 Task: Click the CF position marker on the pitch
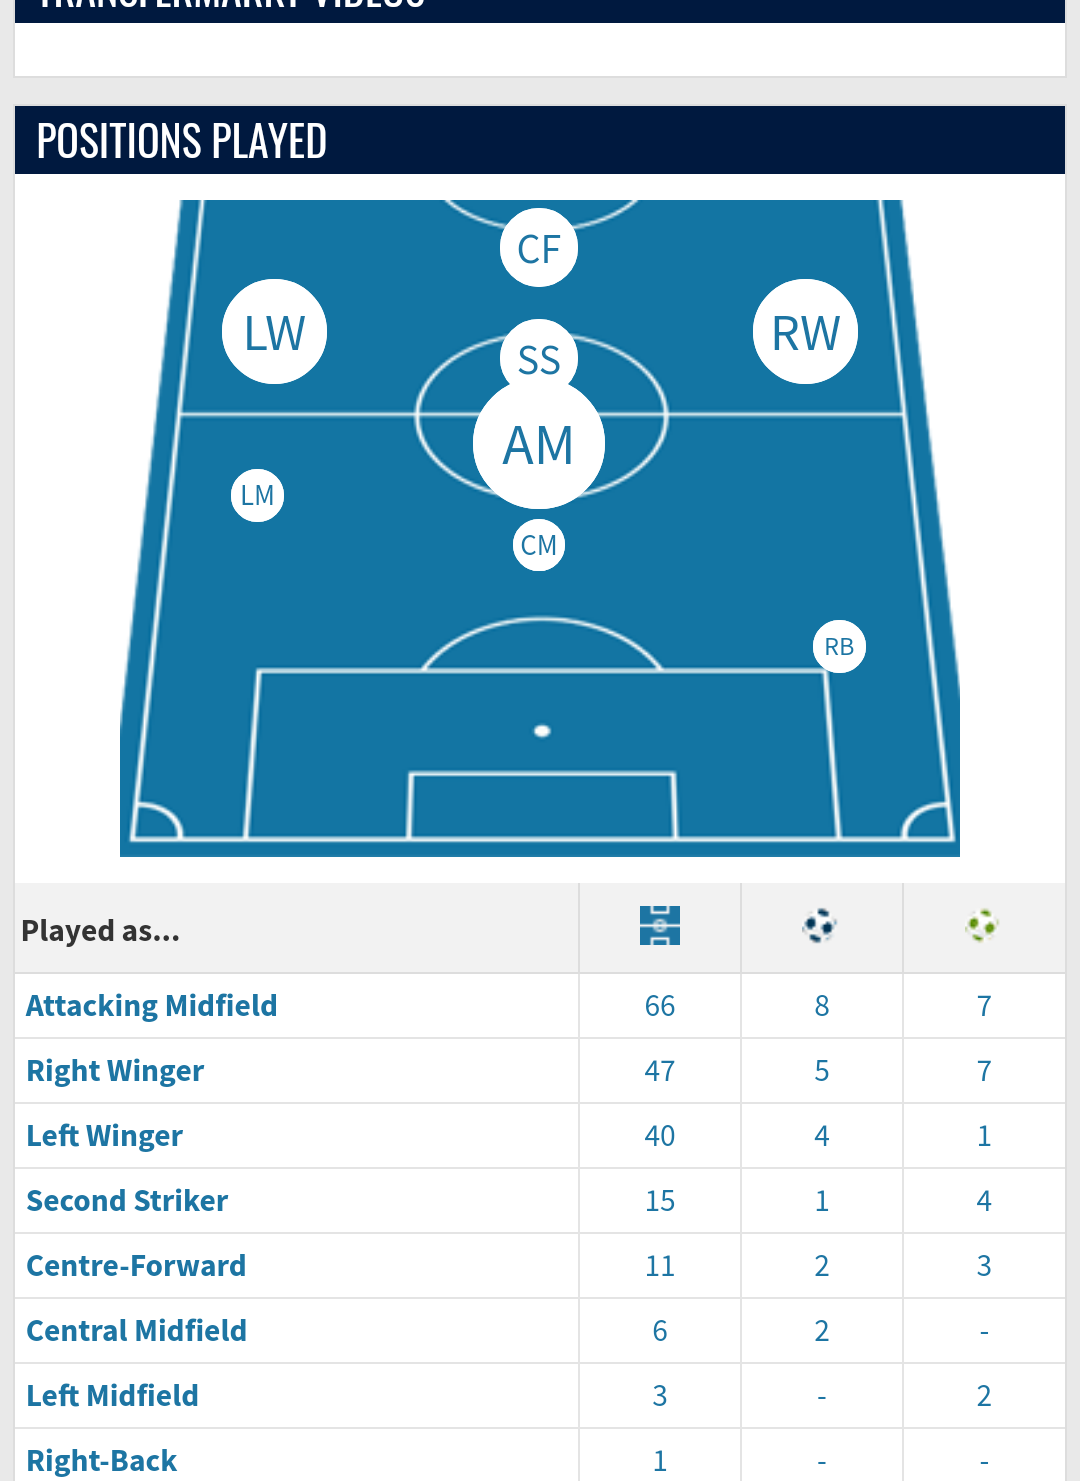tap(539, 248)
